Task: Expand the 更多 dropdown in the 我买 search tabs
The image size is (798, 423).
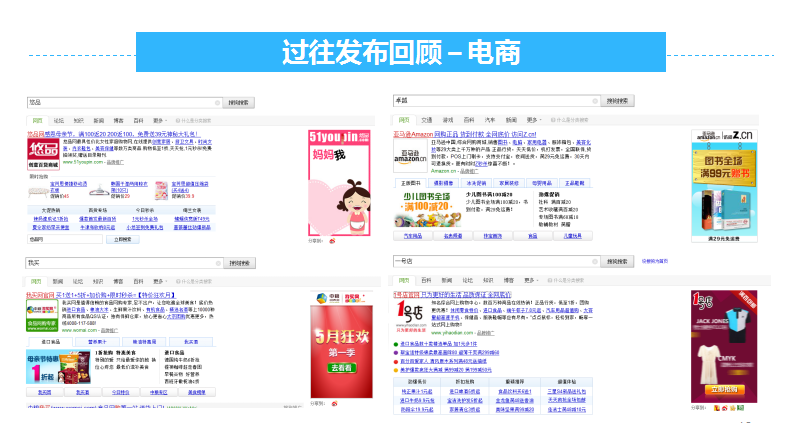Action: click(160, 281)
